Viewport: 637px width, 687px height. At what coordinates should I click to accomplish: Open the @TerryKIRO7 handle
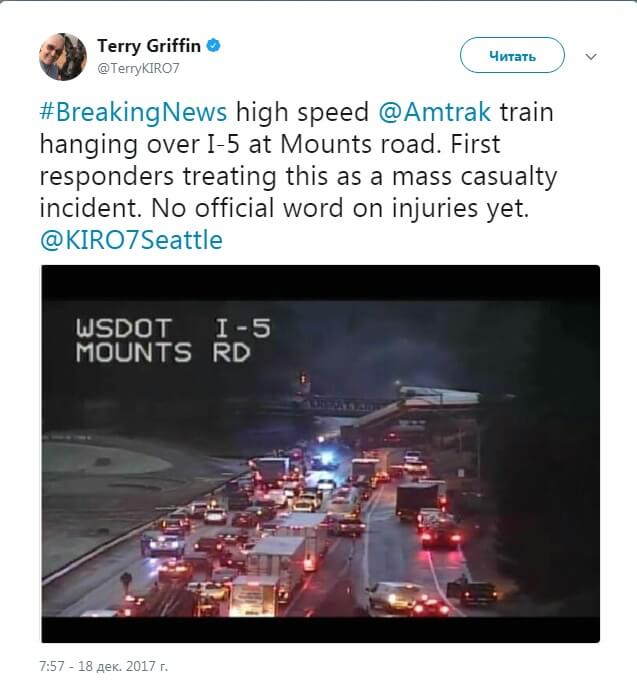coord(138,69)
